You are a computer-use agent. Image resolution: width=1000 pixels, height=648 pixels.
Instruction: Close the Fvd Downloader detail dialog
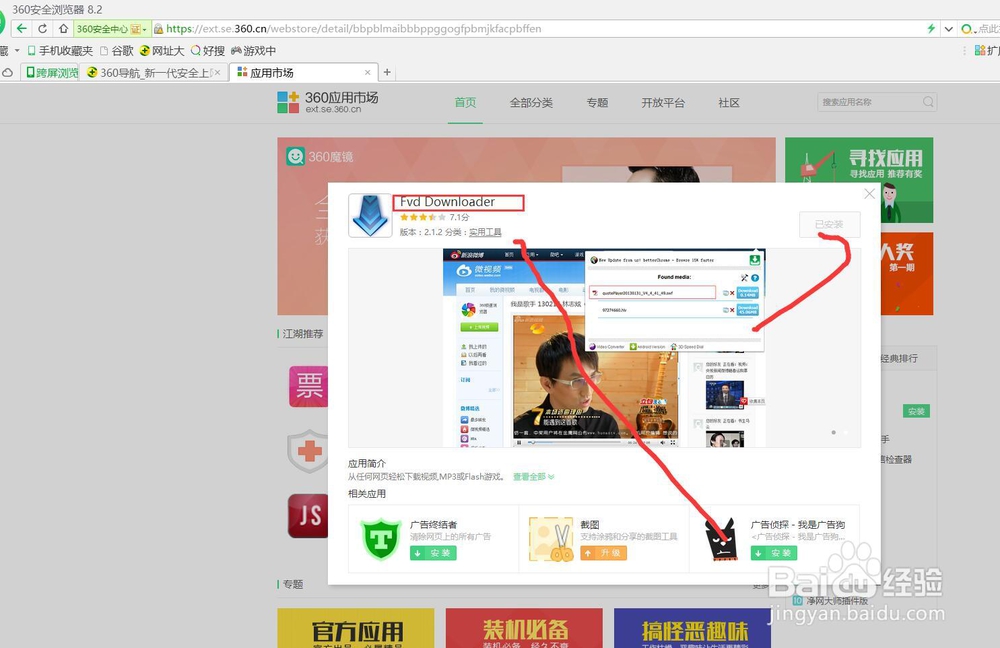pyautogui.click(x=869, y=193)
